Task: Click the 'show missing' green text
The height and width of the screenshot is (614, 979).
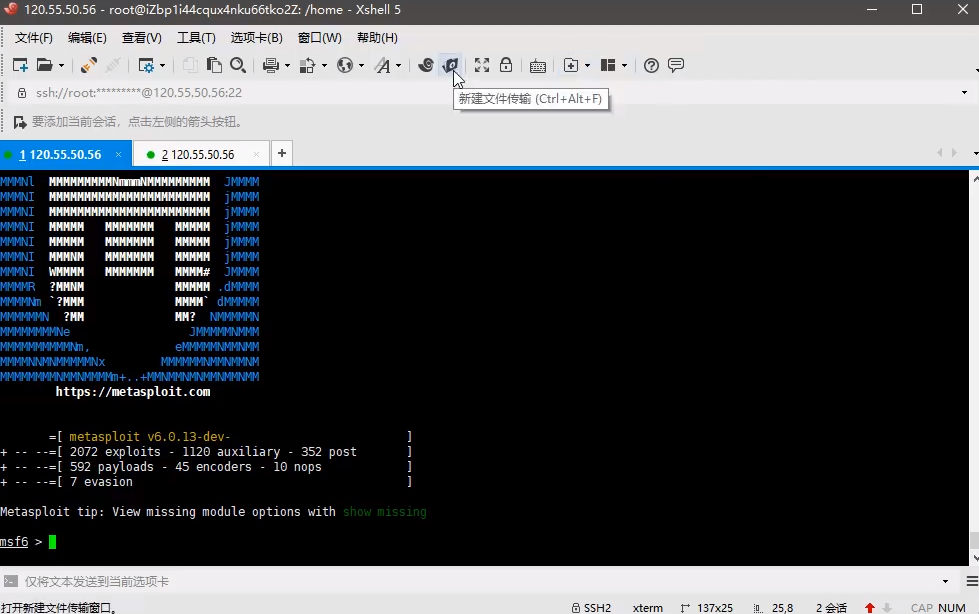Action: 385,512
